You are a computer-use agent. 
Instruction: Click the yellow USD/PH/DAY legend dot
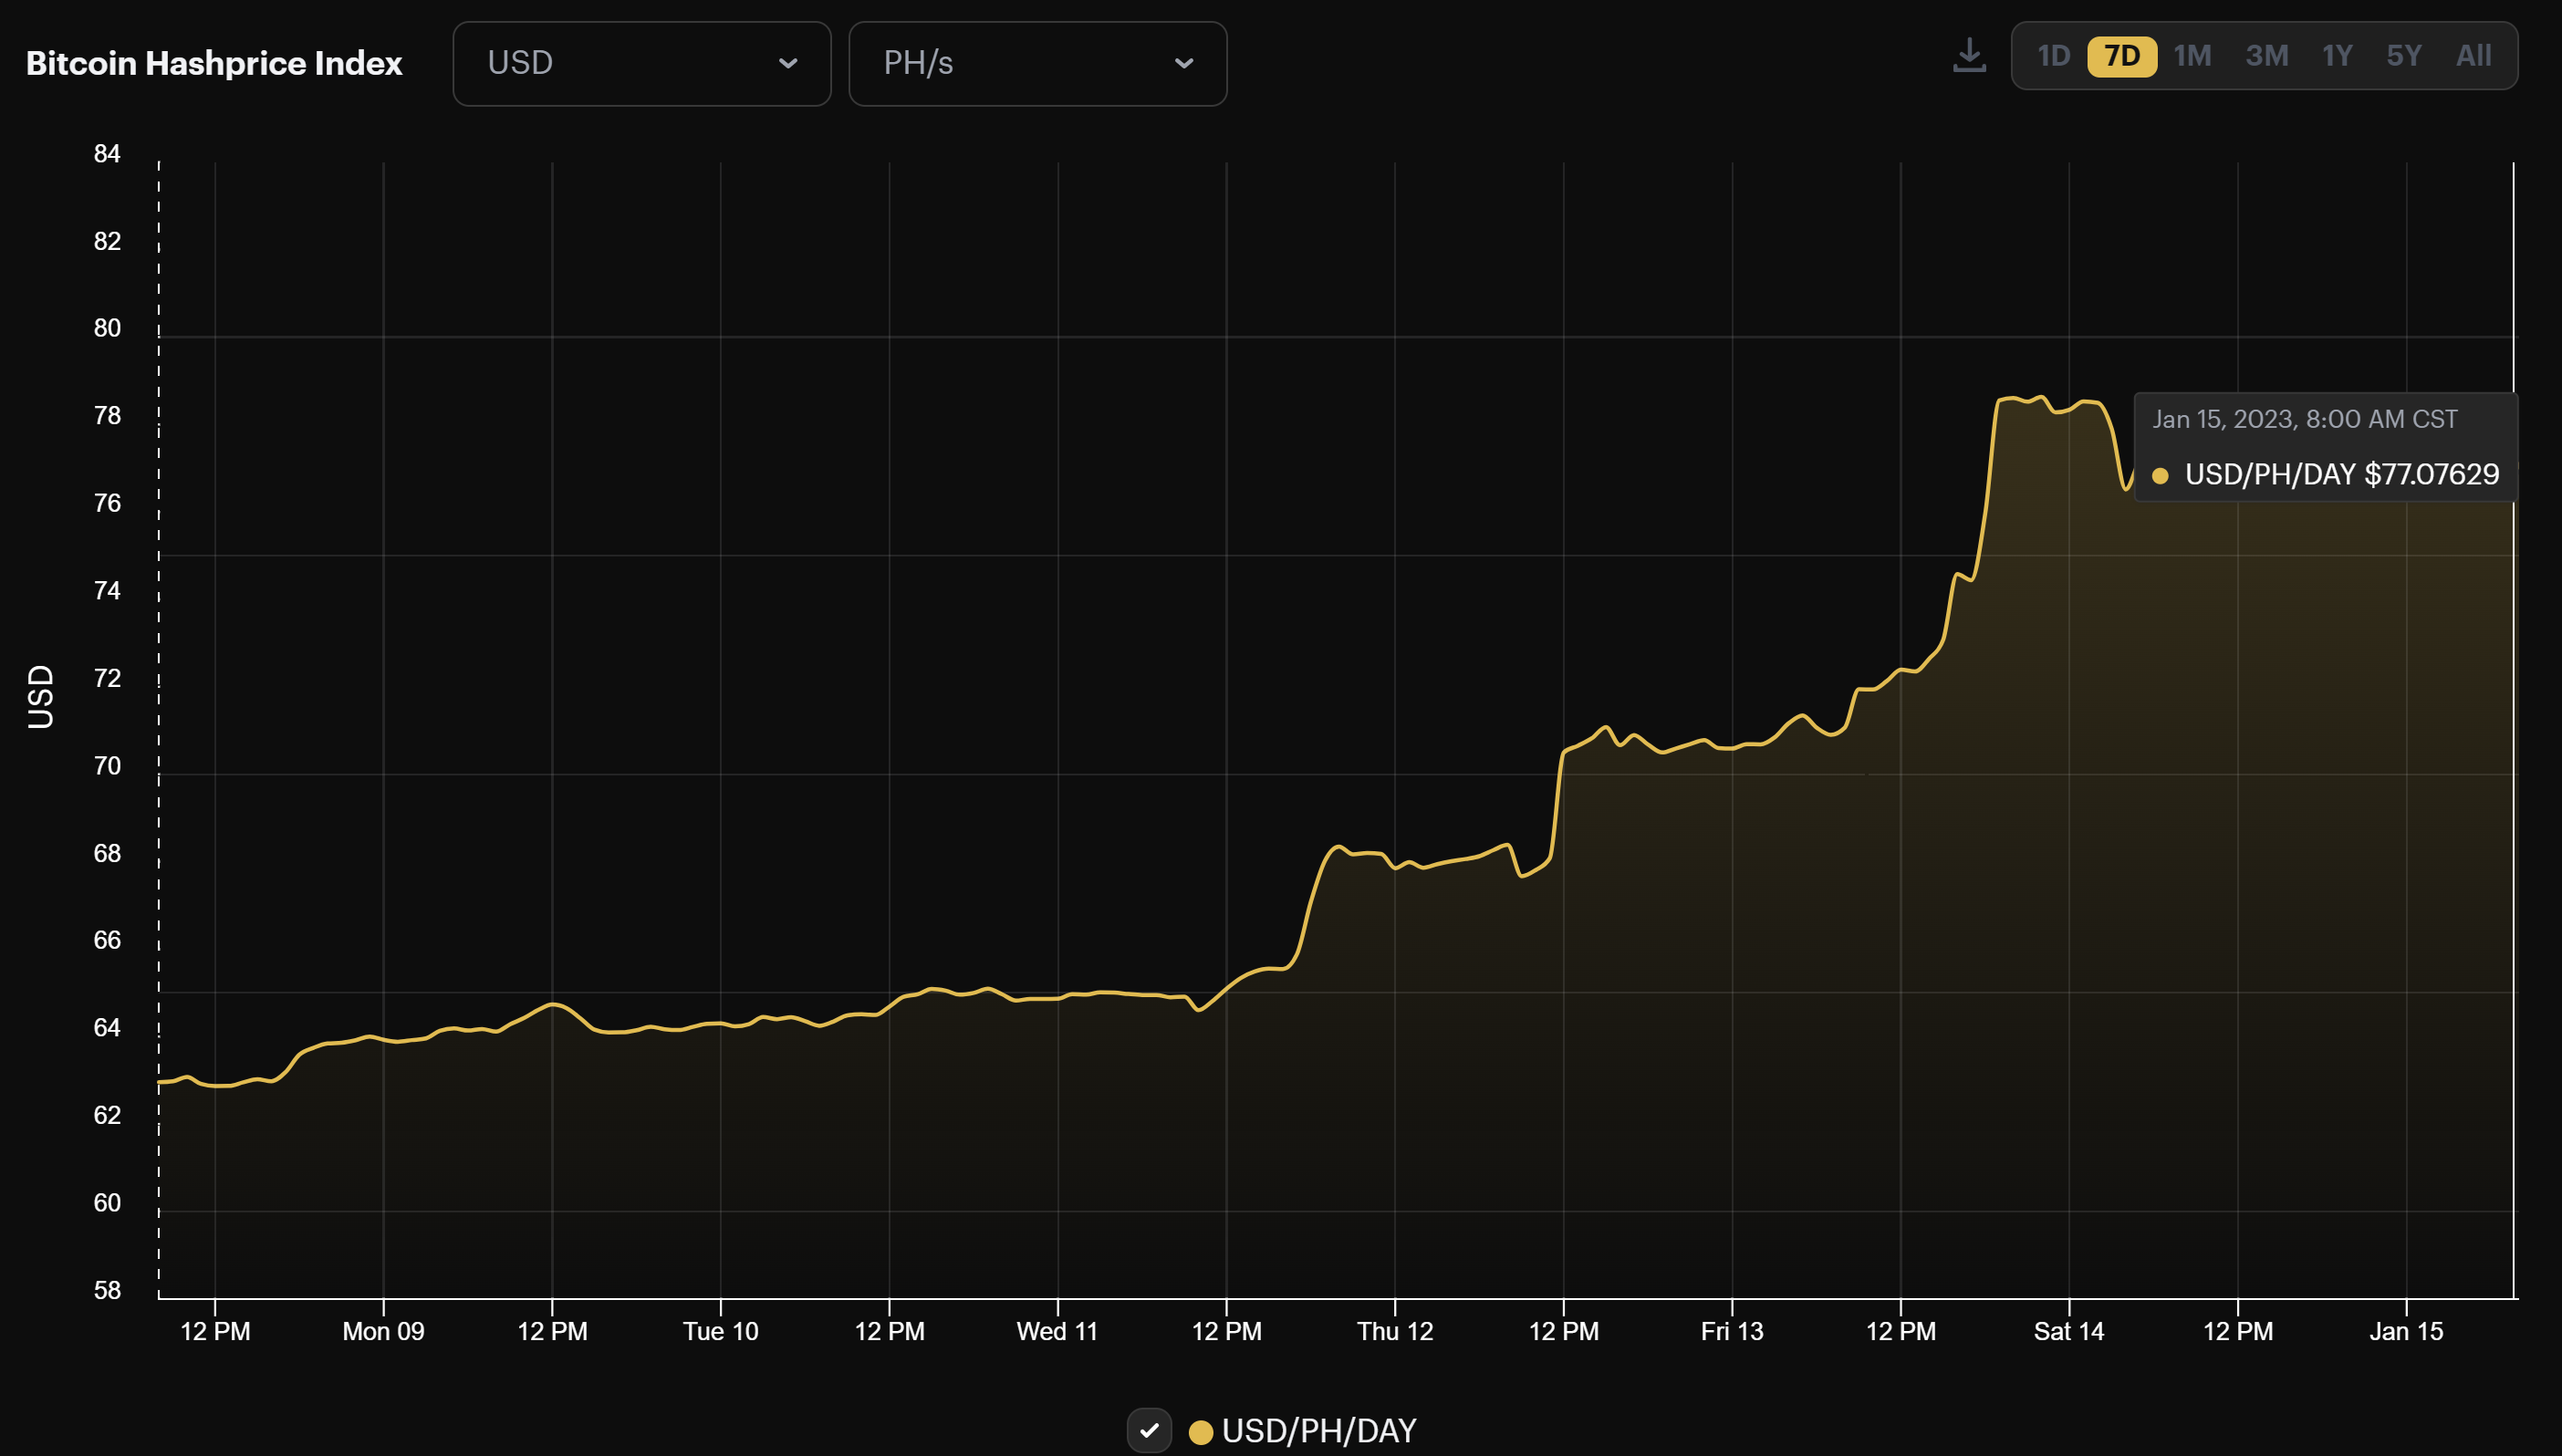point(1200,1431)
